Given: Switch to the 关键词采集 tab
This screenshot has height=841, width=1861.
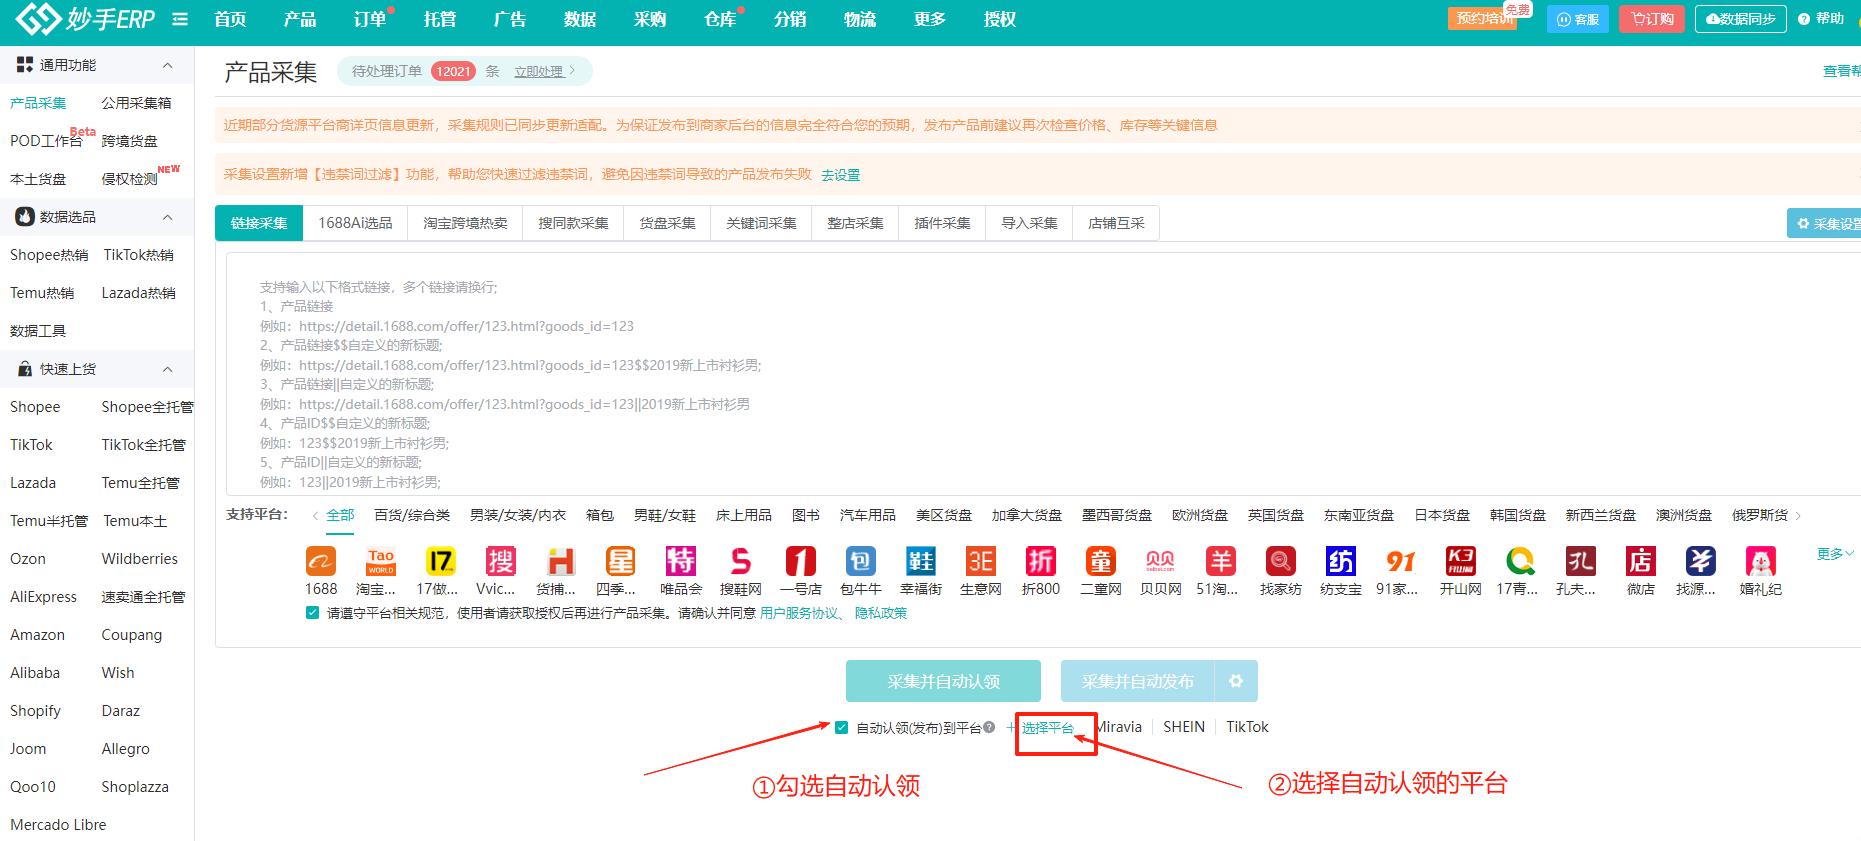Looking at the screenshot, I should tap(761, 223).
